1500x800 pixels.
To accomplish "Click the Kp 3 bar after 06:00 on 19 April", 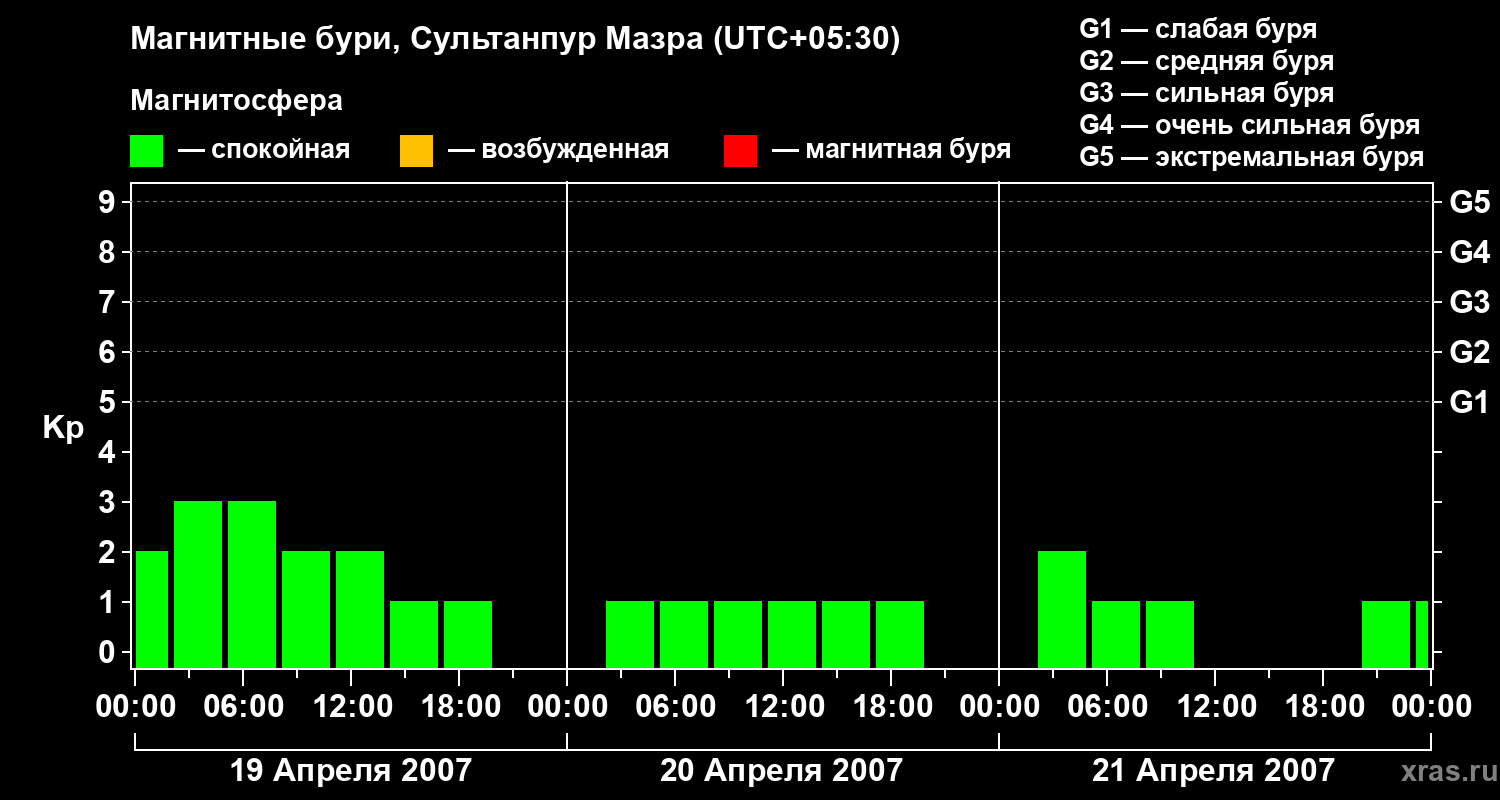I will [252, 584].
